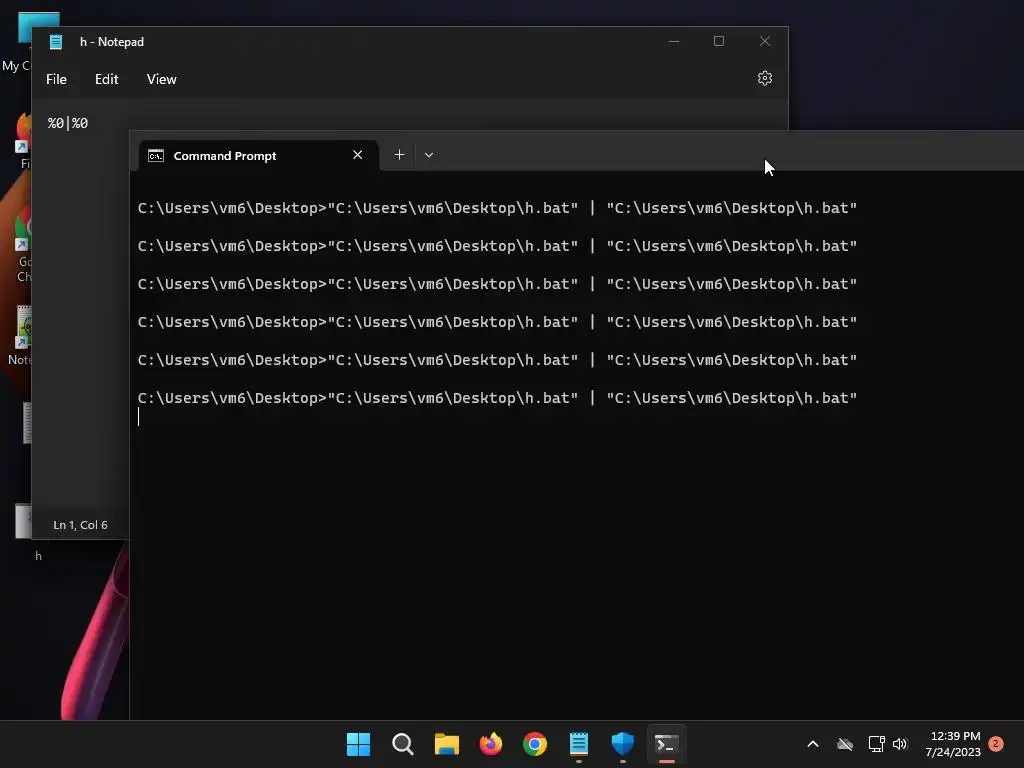Minimize the Notepad window

click(x=674, y=41)
